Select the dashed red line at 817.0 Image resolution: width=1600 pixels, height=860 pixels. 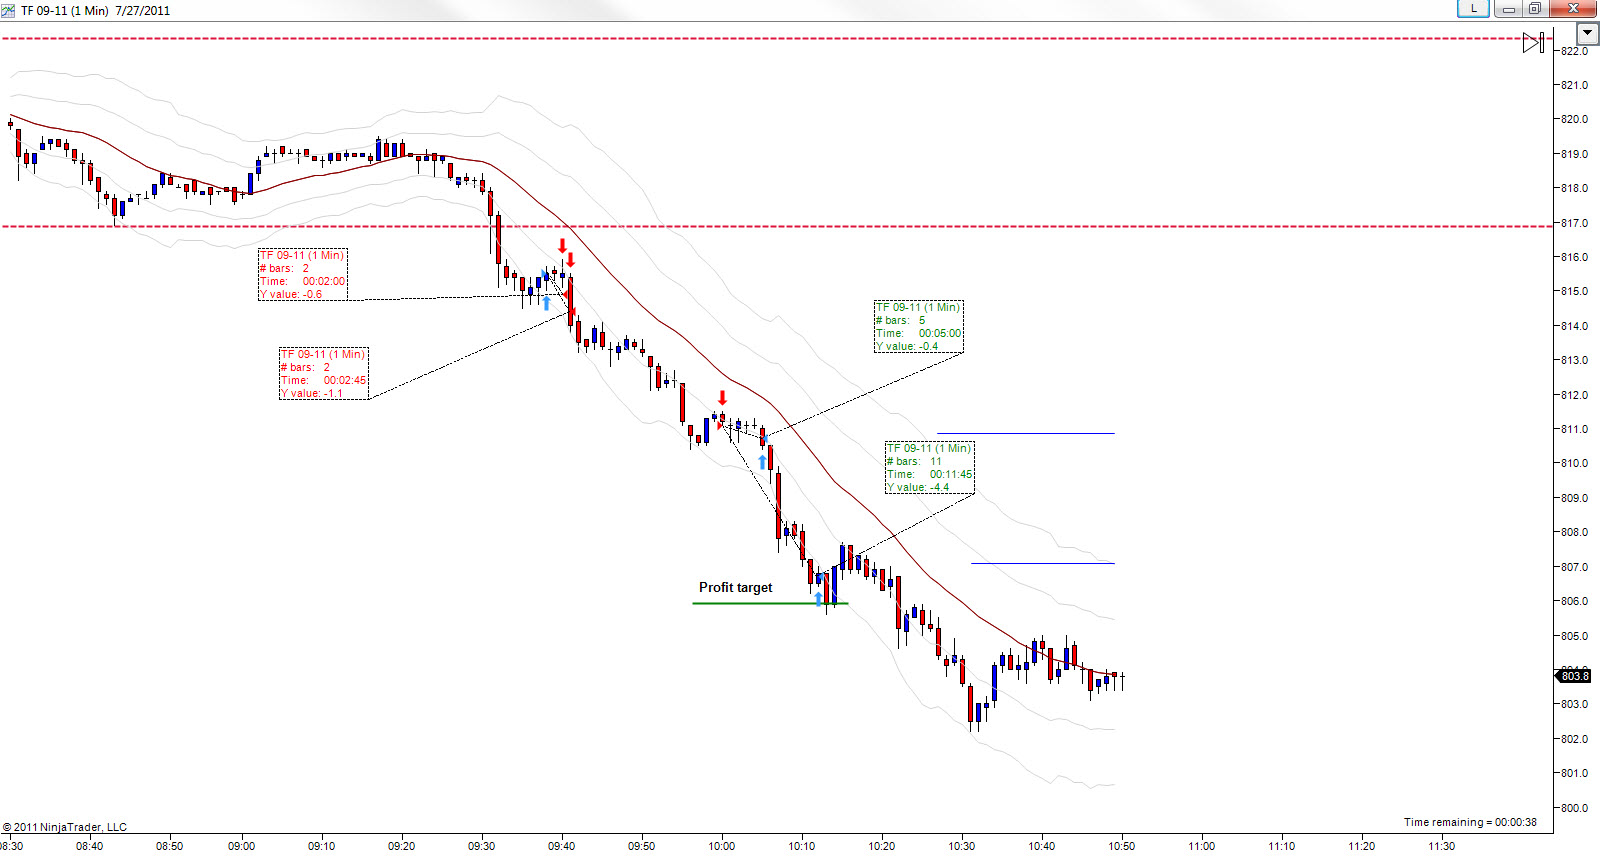[x=777, y=226]
